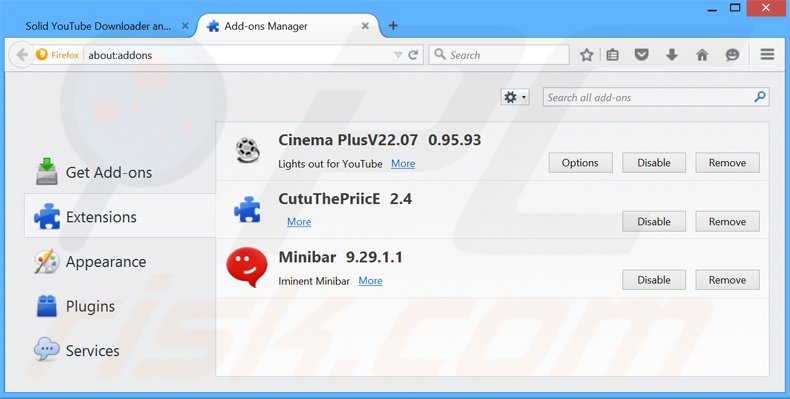Screen dimensions: 790x399
Task: Click the Search all add-ons field
Action: click(x=655, y=97)
